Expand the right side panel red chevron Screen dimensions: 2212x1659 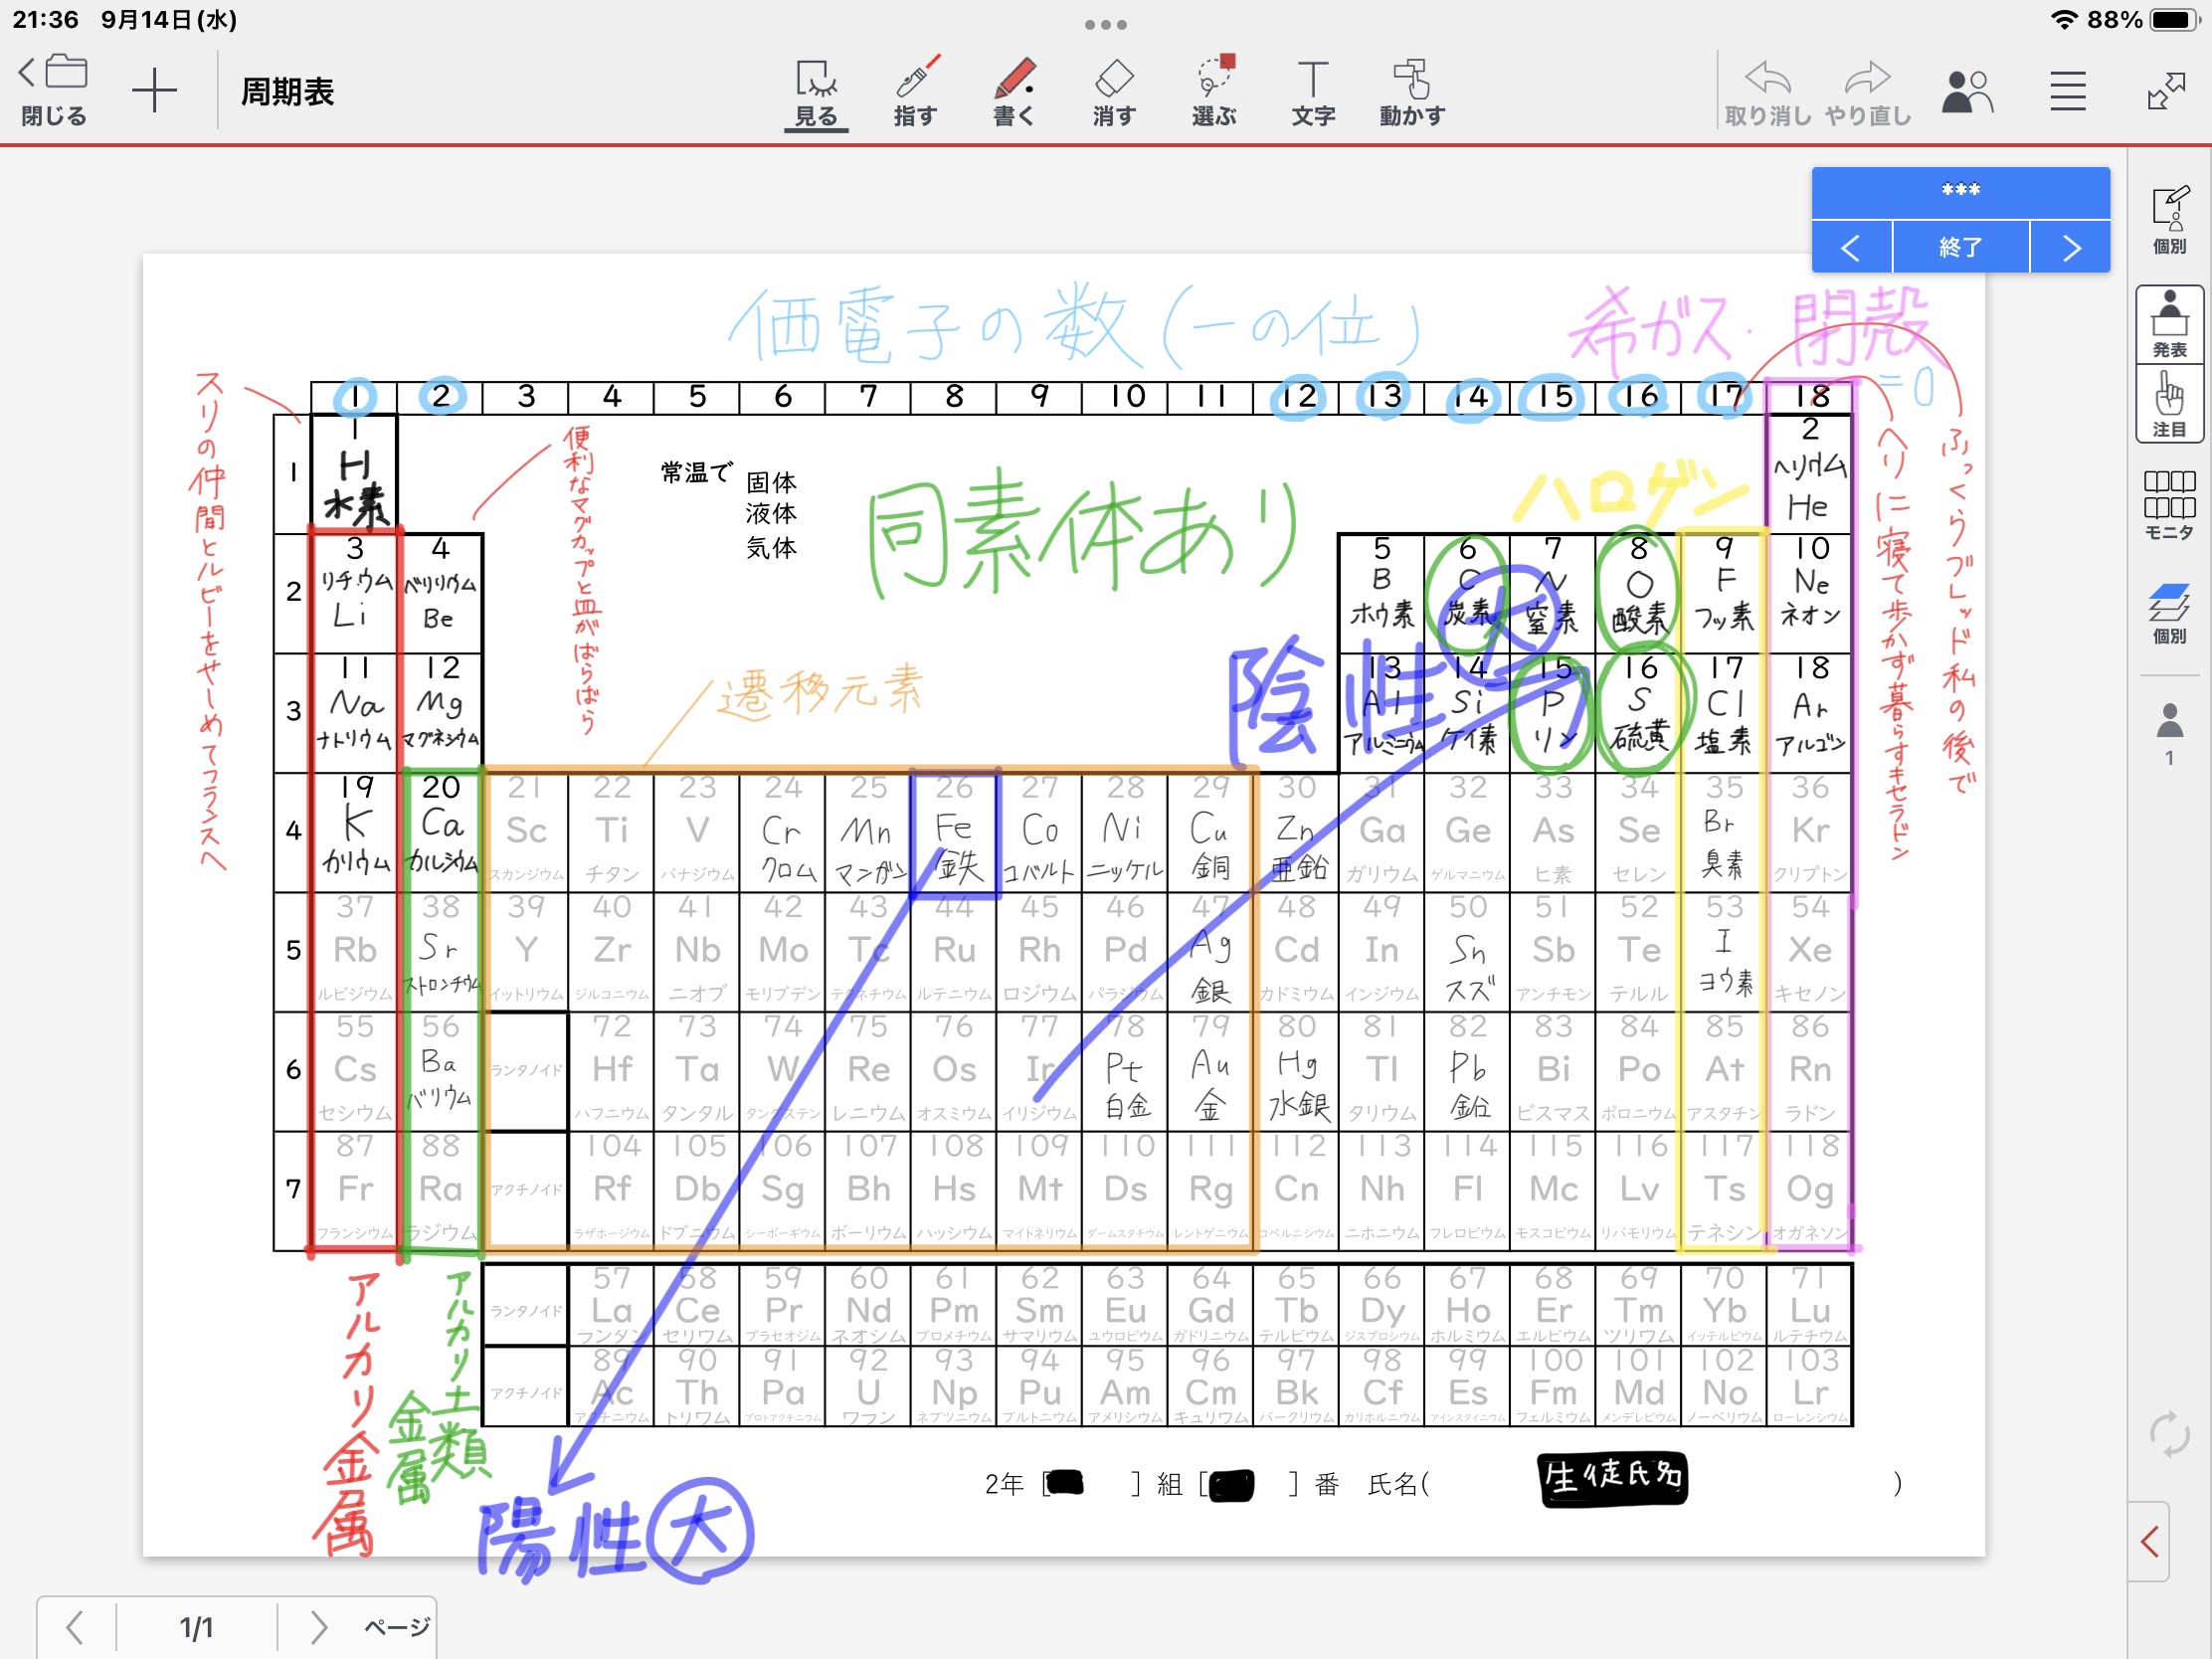tap(2149, 1541)
